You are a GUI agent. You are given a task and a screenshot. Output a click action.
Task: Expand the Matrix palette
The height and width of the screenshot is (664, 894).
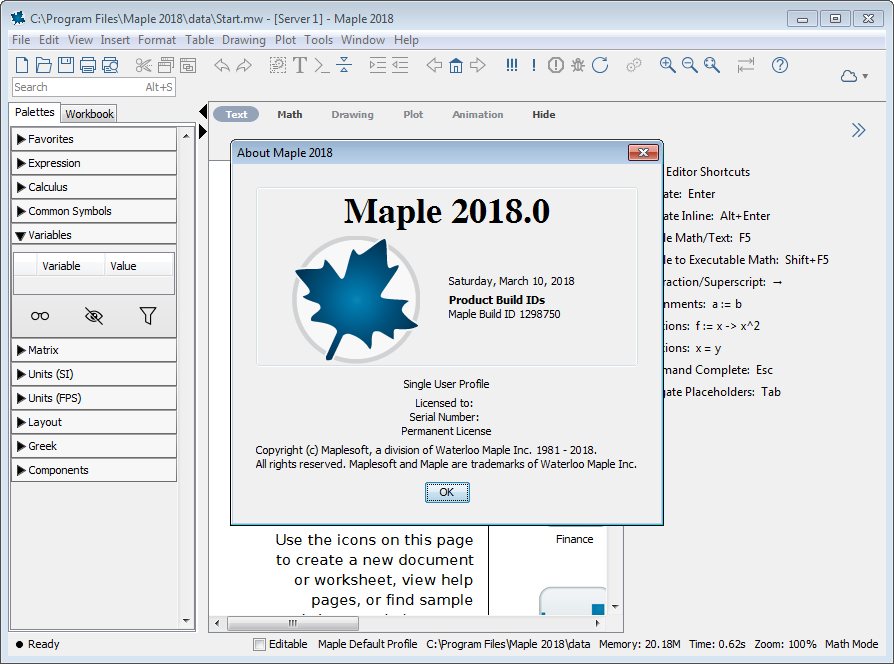click(x=94, y=350)
